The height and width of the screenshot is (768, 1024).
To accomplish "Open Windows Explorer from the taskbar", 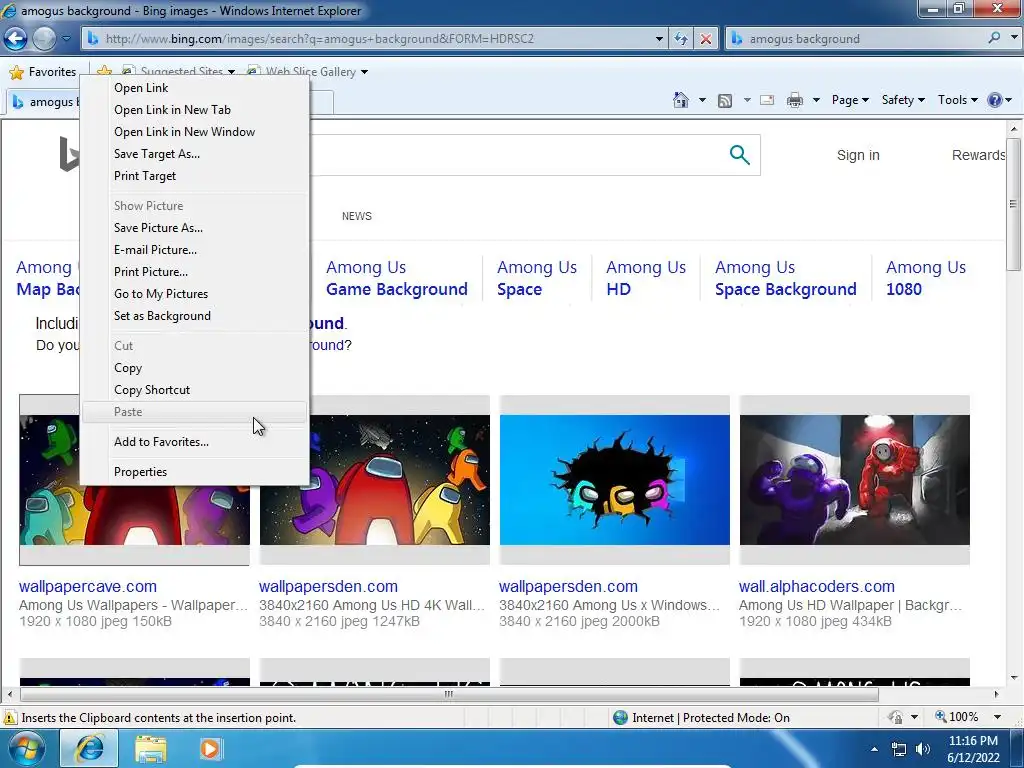I will coord(151,748).
